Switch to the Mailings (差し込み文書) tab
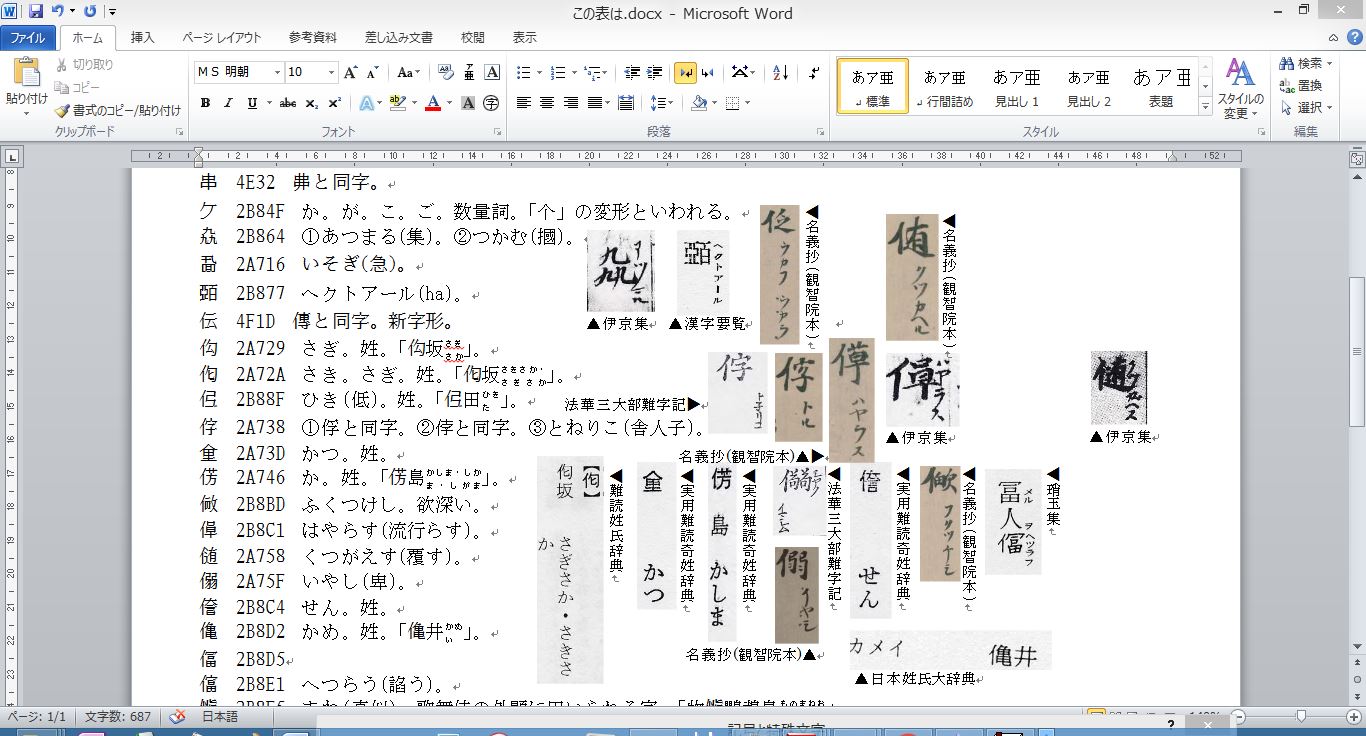 click(399, 38)
